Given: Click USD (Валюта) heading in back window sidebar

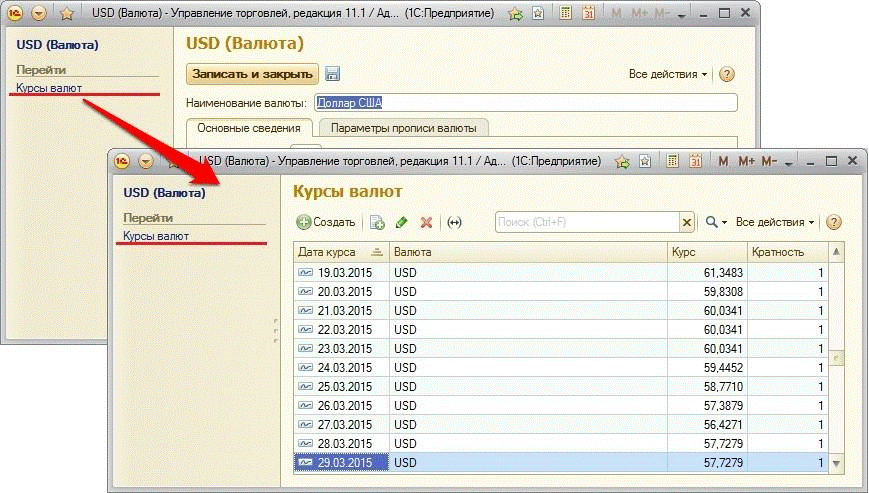Looking at the screenshot, I should pos(58,45).
